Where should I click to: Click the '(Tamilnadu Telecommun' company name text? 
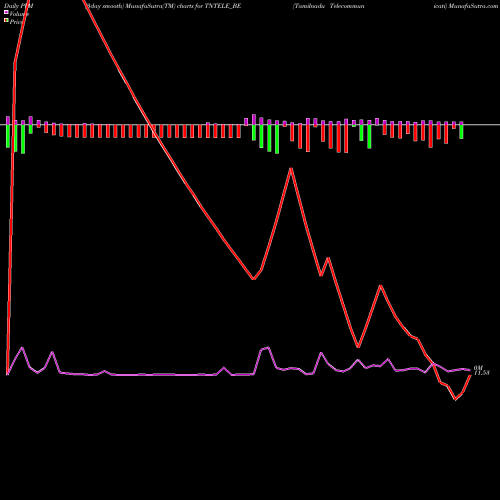coord(329,6)
